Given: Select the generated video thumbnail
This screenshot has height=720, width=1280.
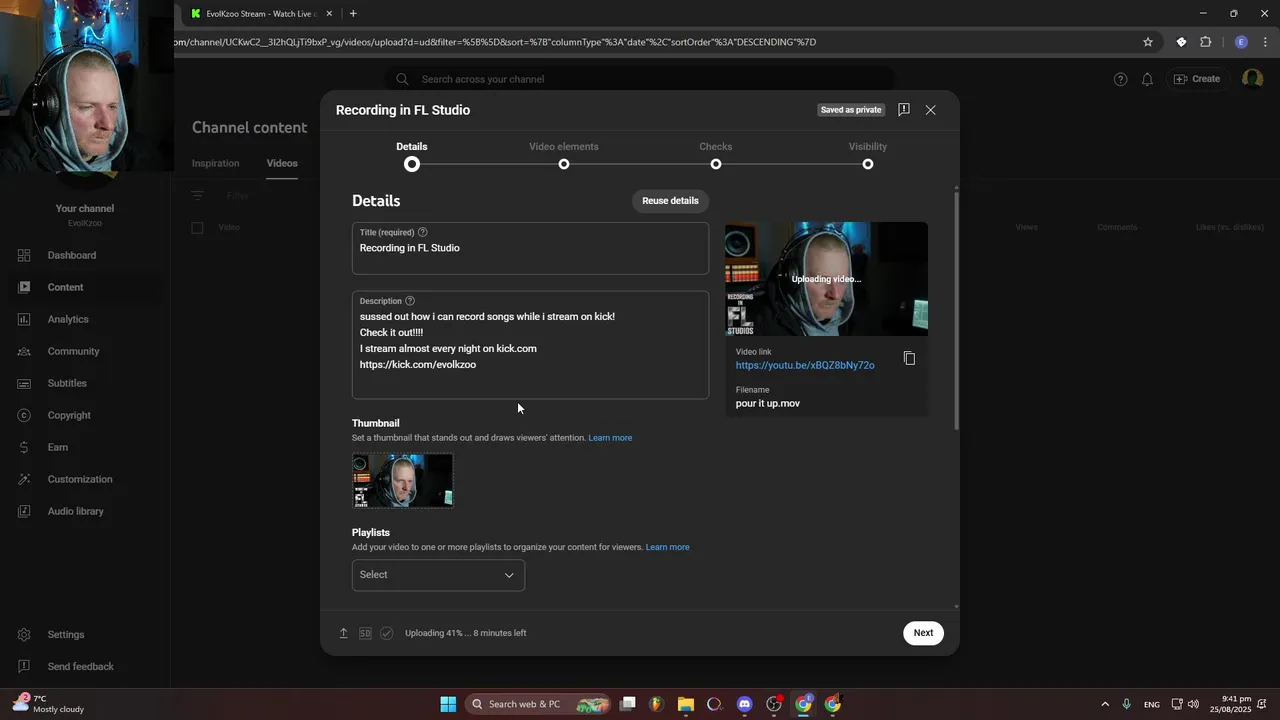Looking at the screenshot, I should tap(402, 481).
